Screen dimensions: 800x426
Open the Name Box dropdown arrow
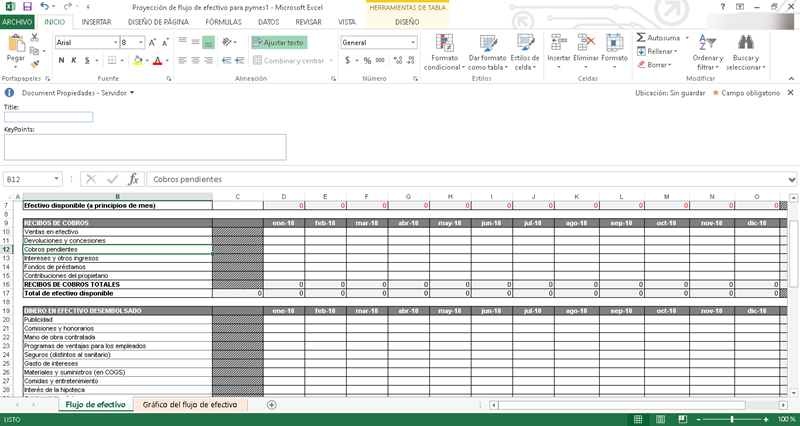pyautogui.click(x=56, y=179)
